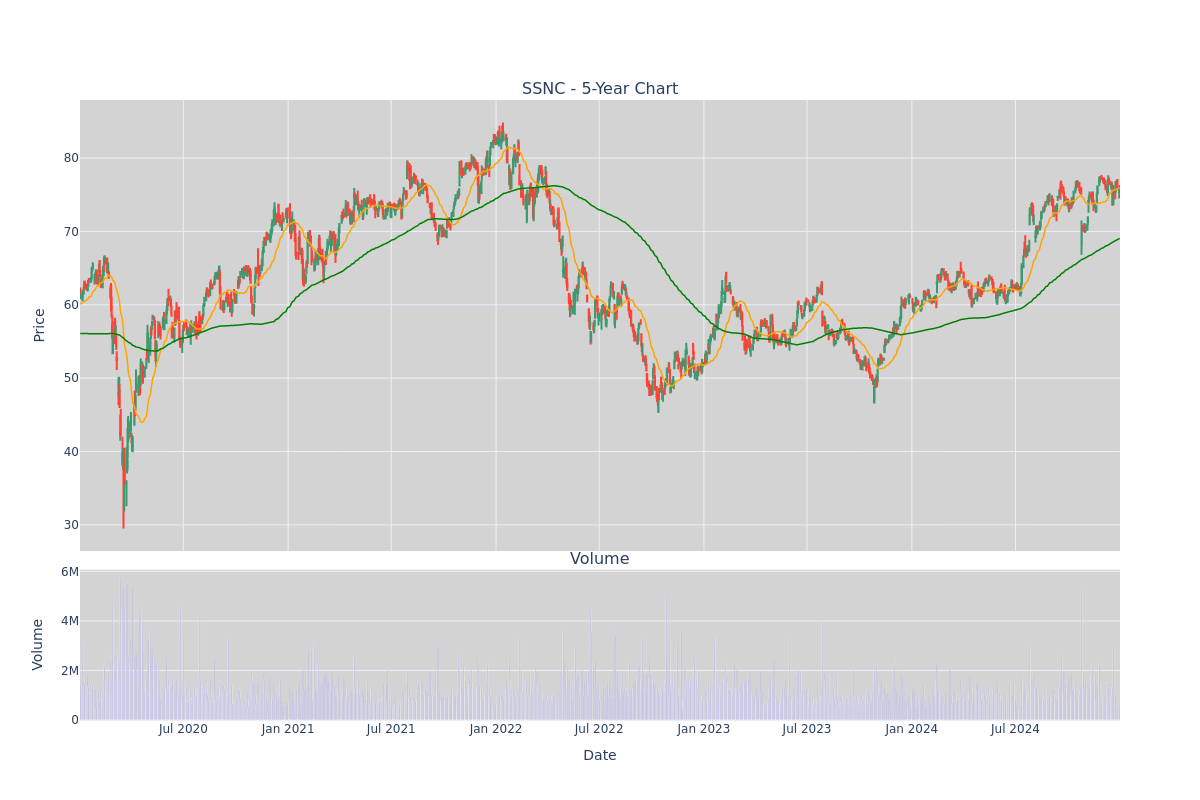Click the "Jul 2024" date tick label
1200x800 pixels.
click(1015, 729)
